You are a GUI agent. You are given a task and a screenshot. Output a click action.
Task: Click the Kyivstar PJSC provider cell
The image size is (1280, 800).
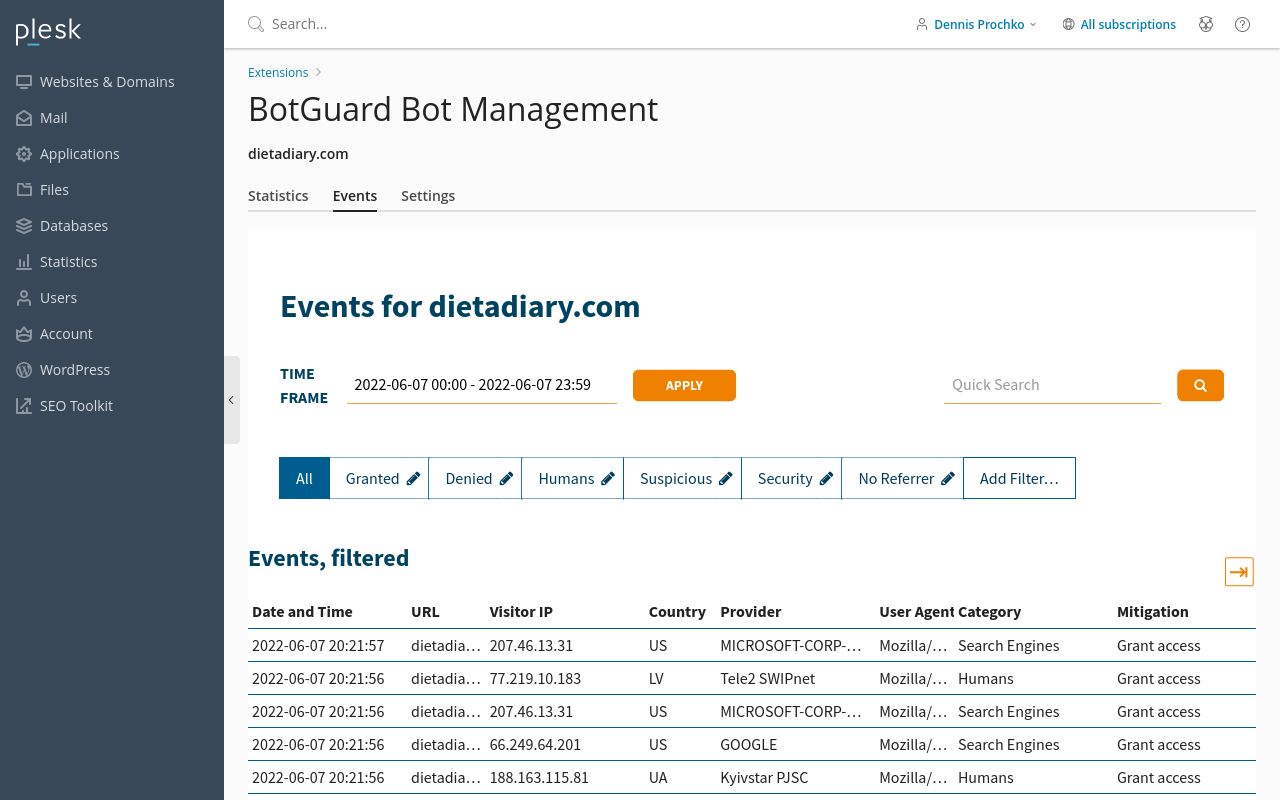pyautogui.click(x=764, y=778)
